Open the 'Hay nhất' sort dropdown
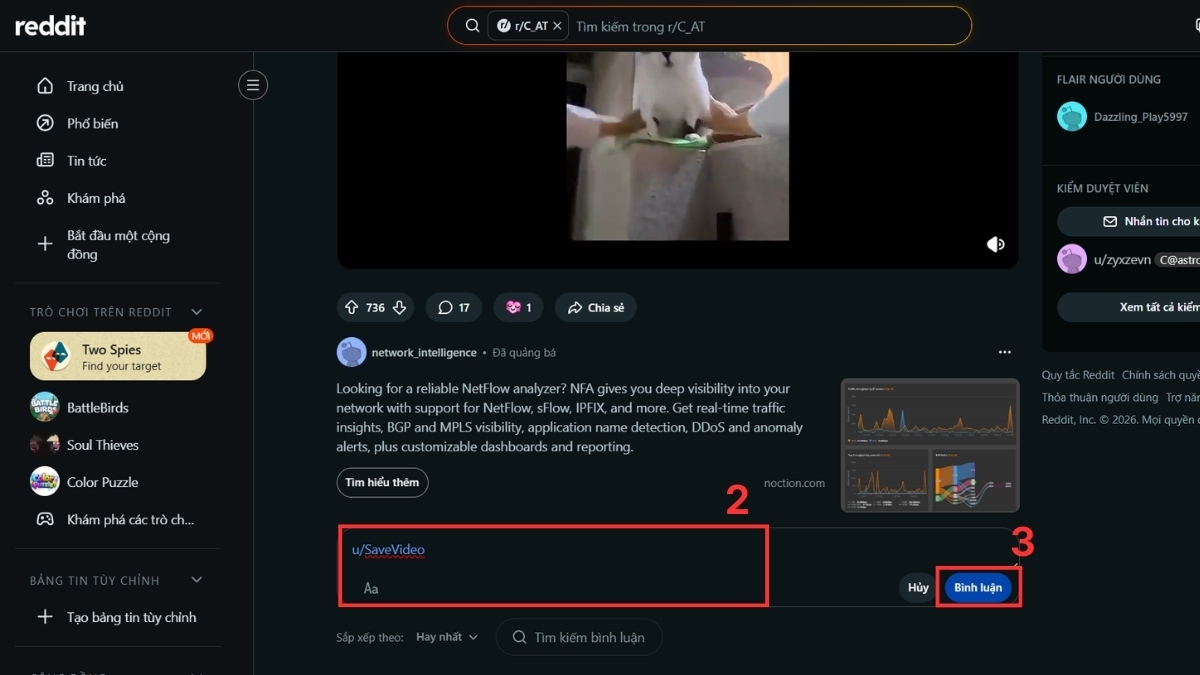The image size is (1200, 675). (x=446, y=637)
